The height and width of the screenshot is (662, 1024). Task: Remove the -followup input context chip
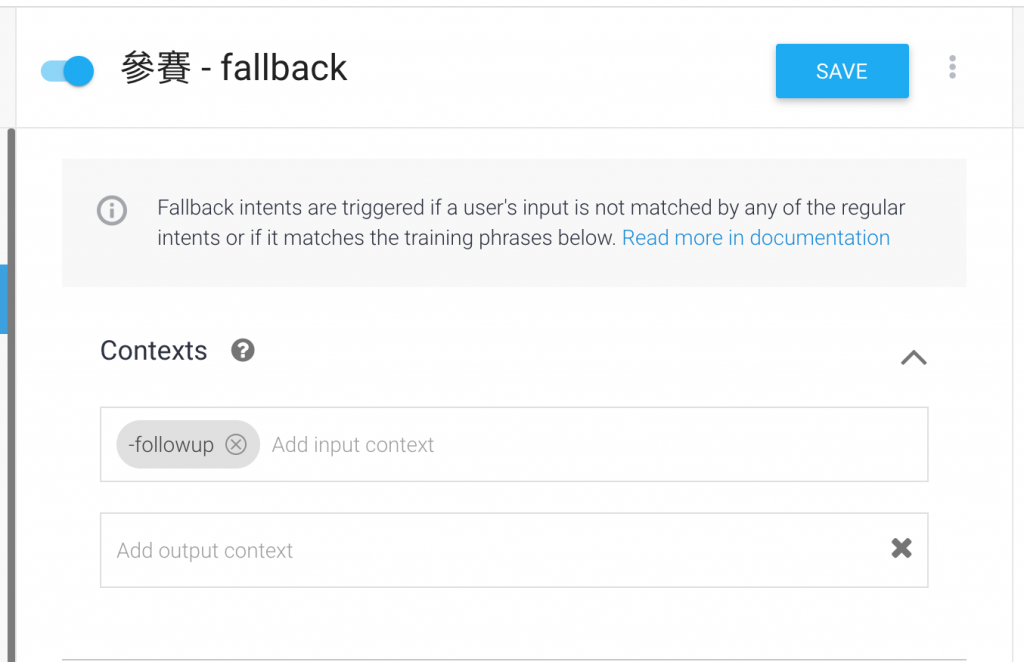(236, 445)
